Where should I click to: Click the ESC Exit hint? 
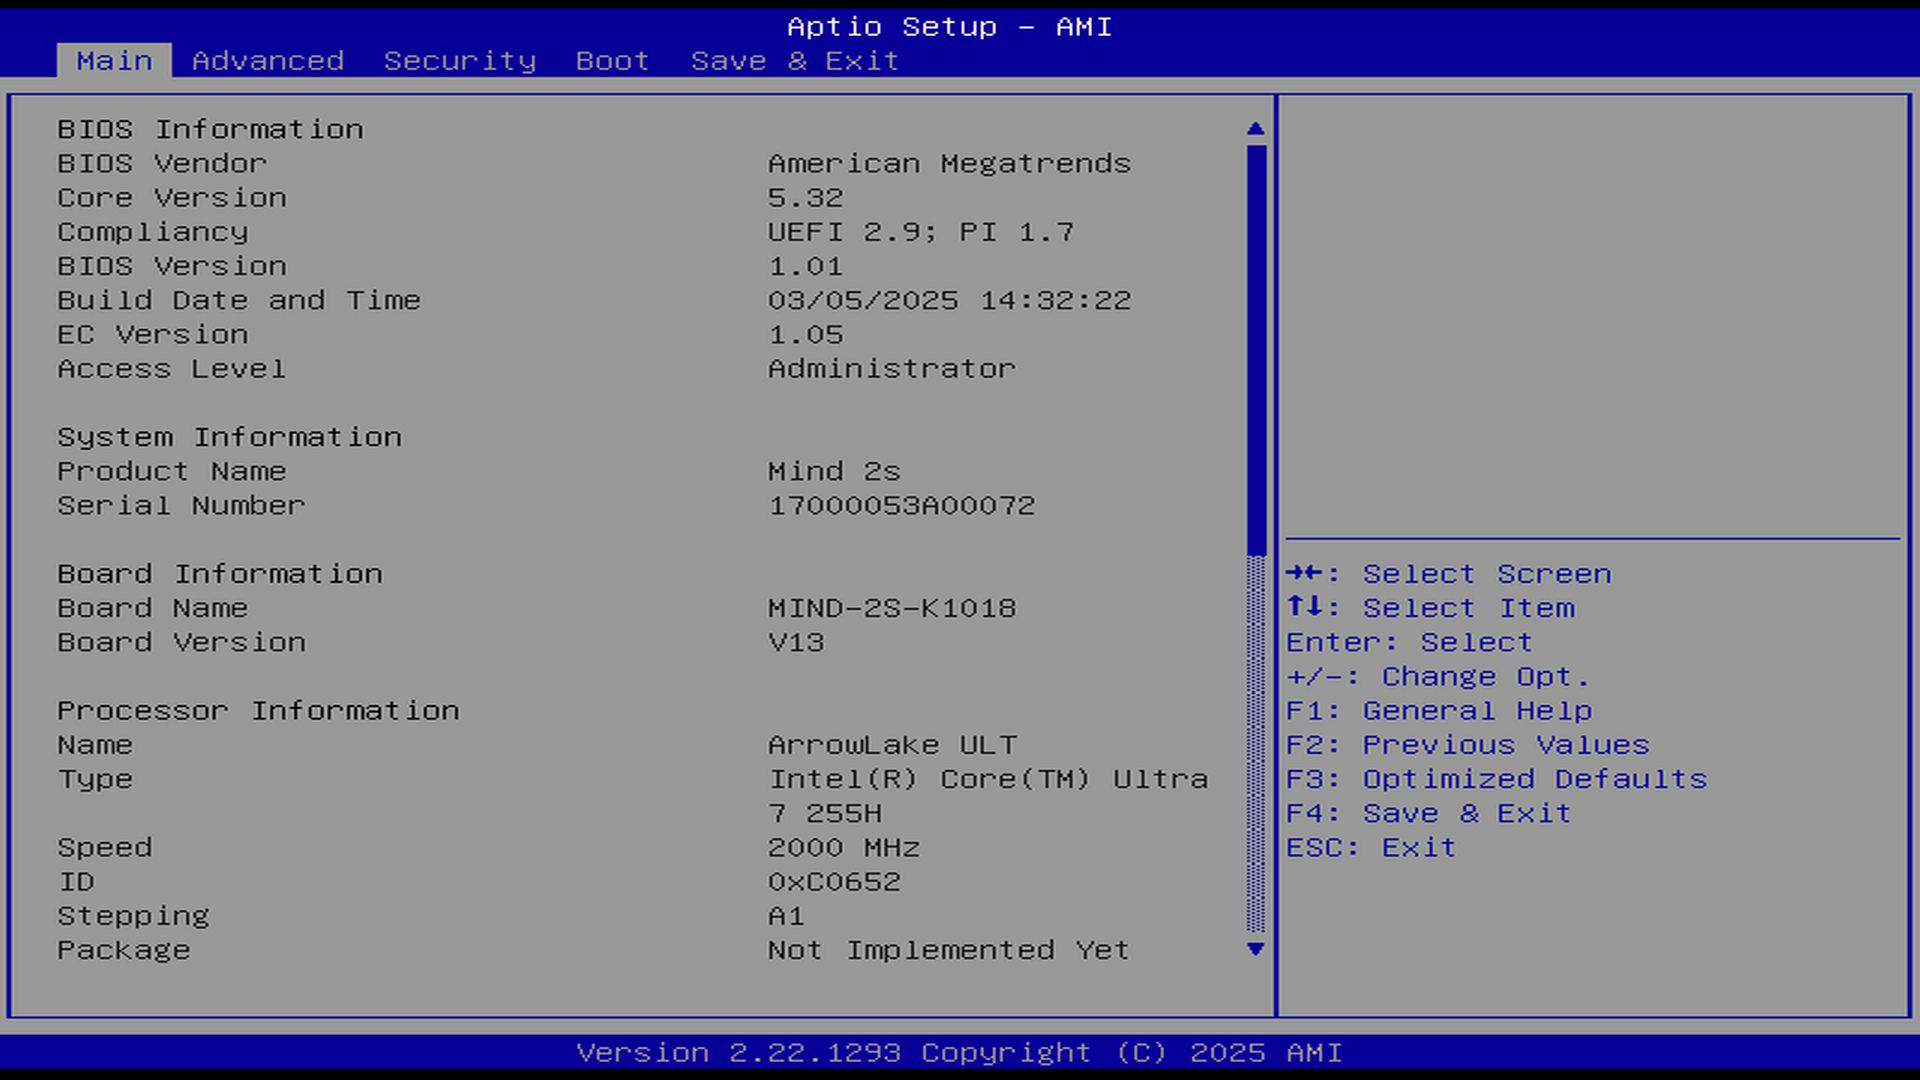pyautogui.click(x=1370, y=848)
